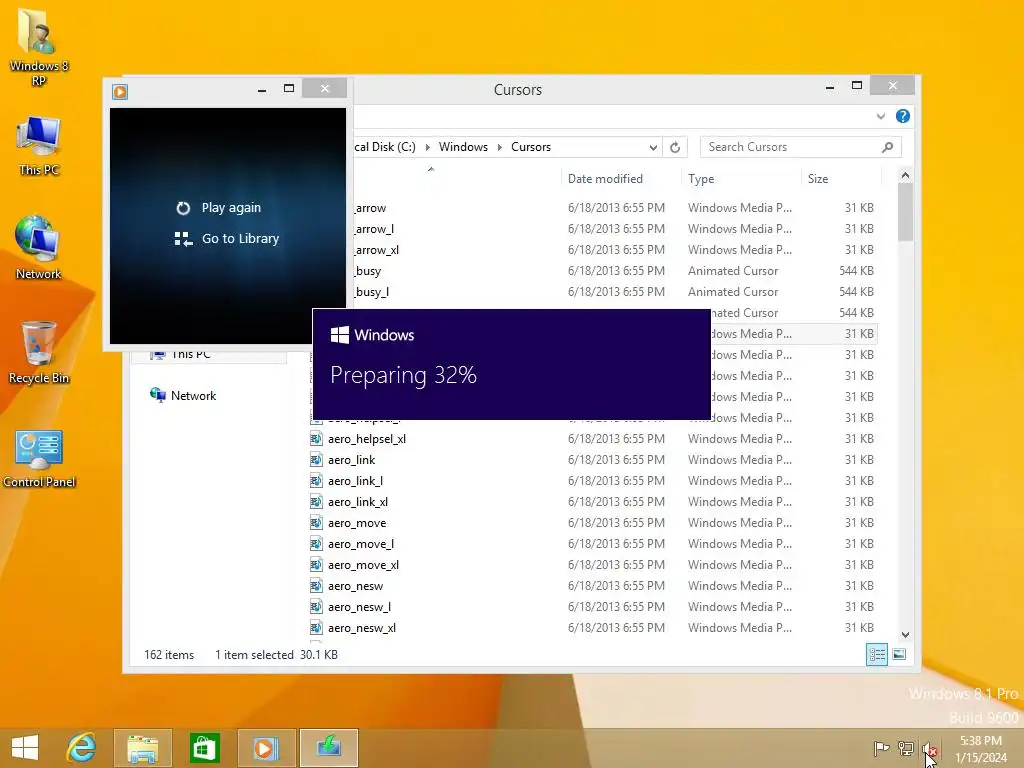Open the Windows Store taskbar icon
Image resolution: width=1024 pixels, height=768 pixels.
point(204,748)
